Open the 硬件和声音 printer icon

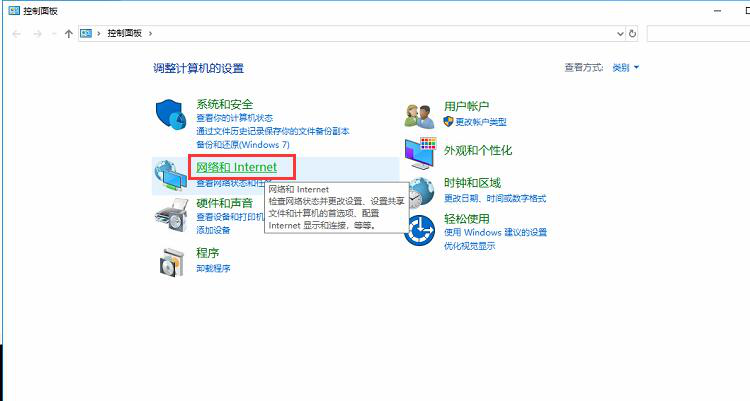[171, 215]
